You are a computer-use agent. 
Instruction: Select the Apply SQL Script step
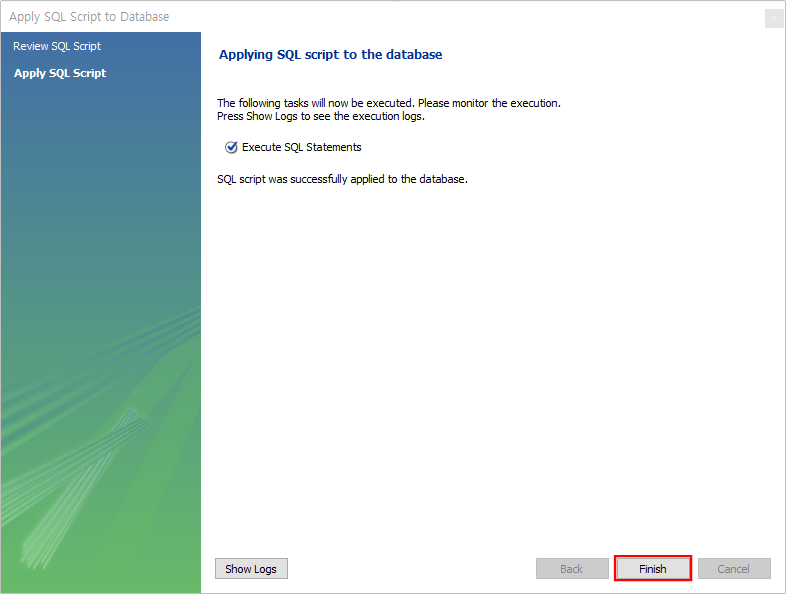60,73
